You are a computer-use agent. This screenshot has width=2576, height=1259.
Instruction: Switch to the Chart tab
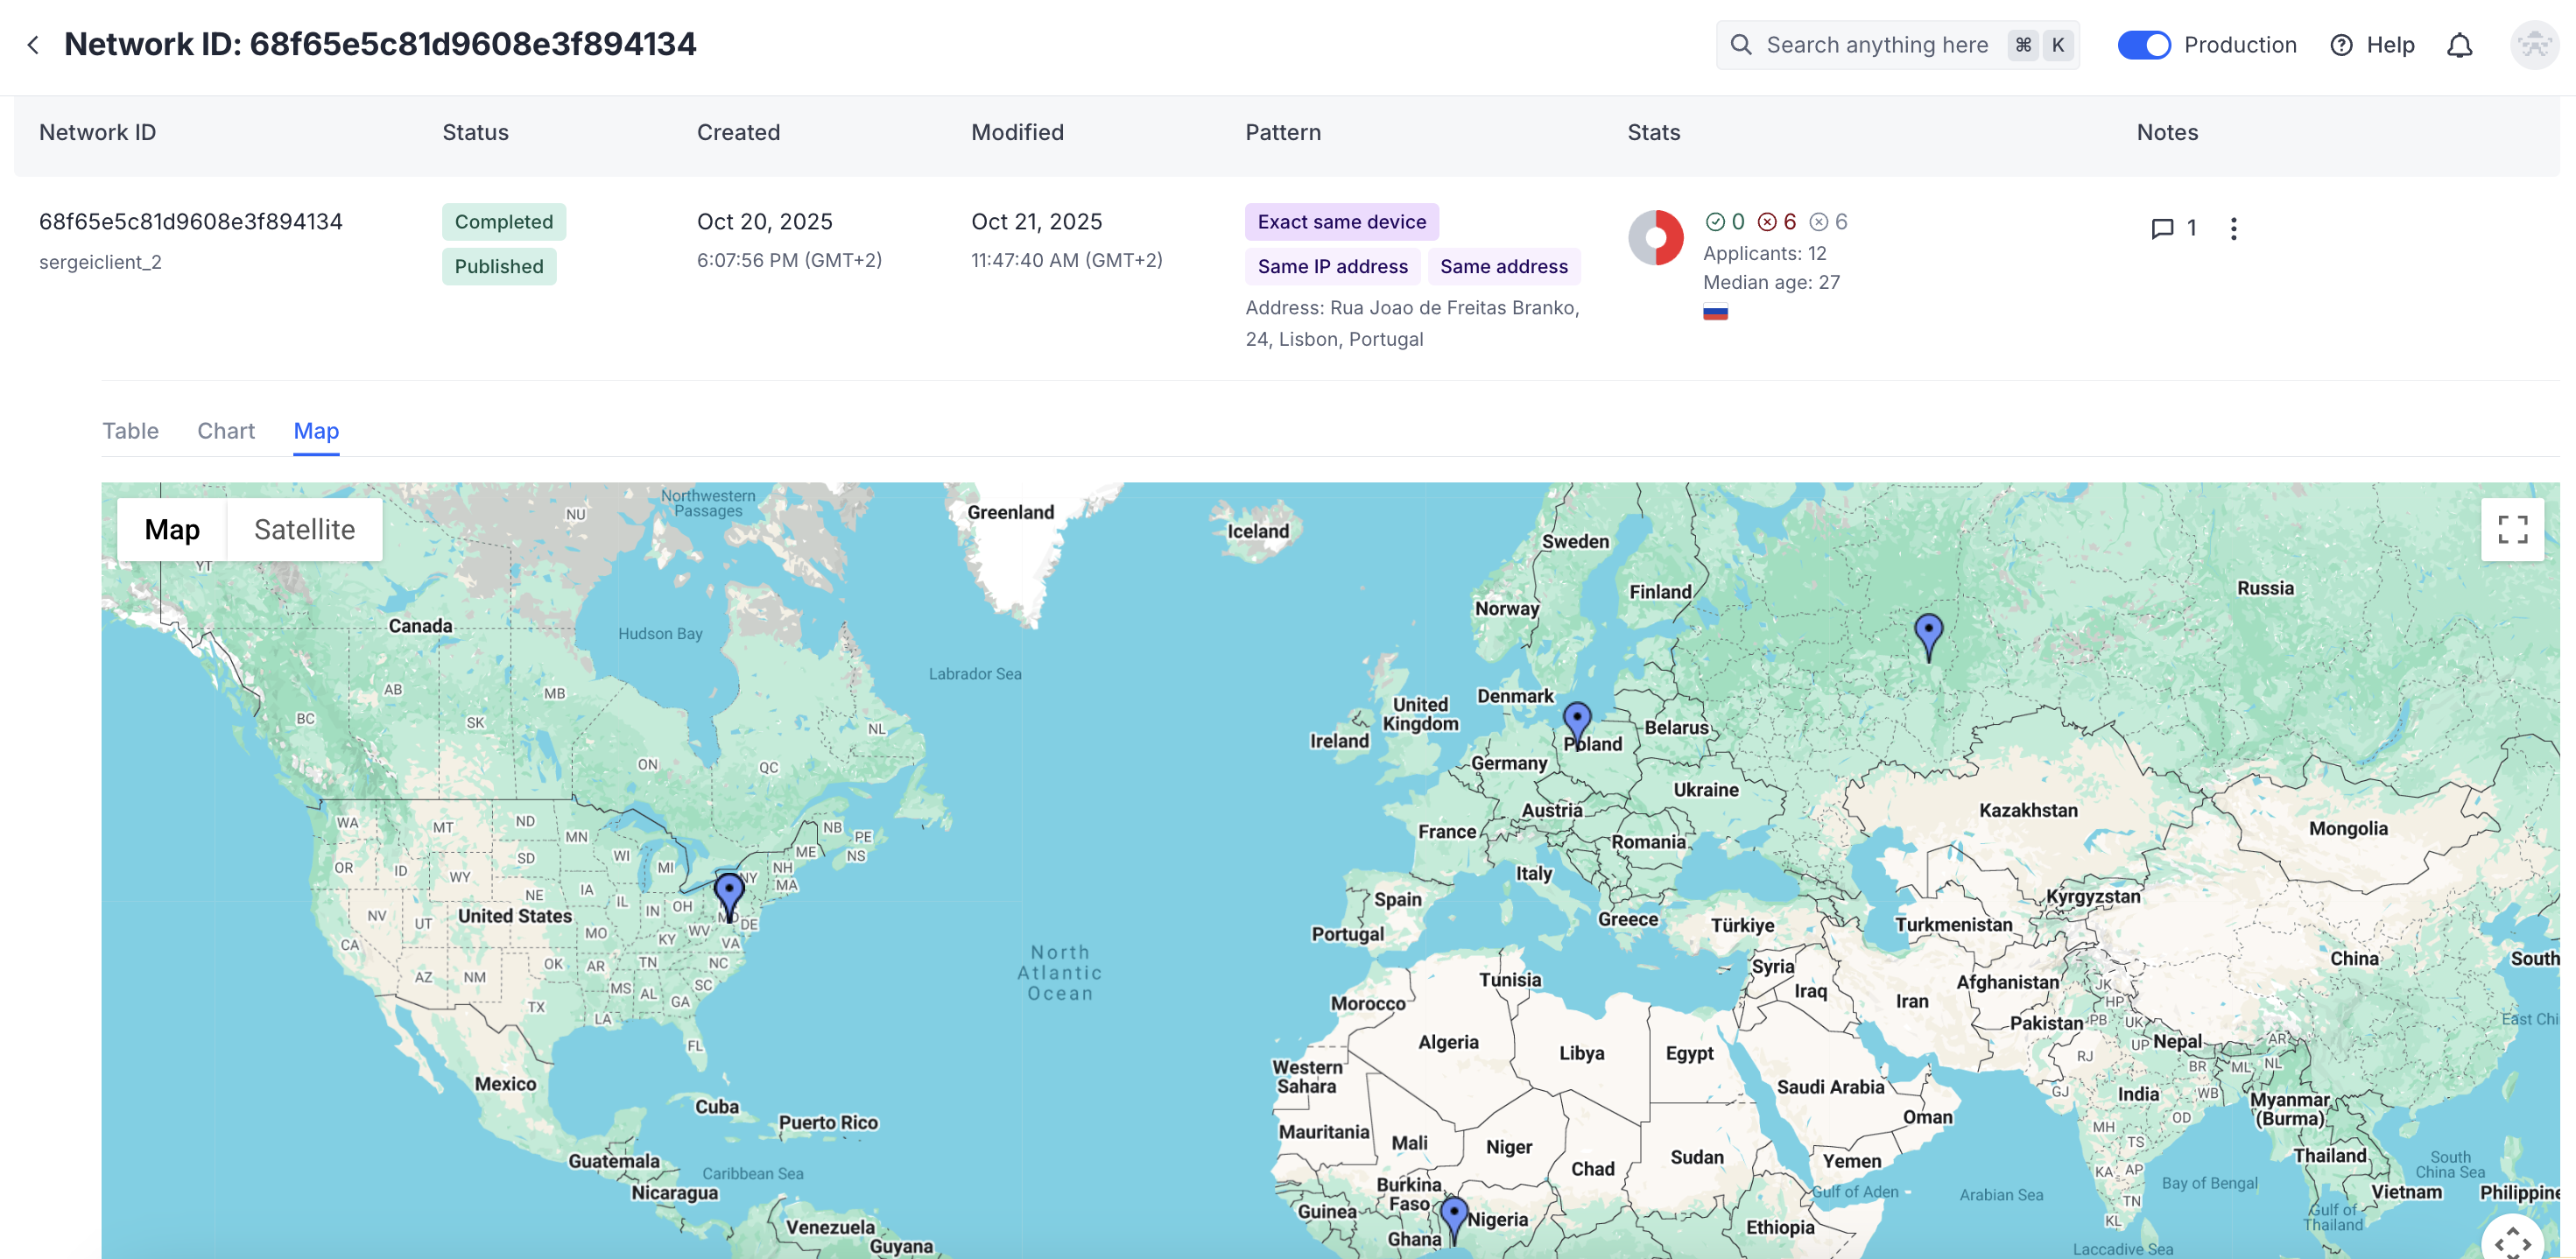pyautogui.click(x=225, y=431)
